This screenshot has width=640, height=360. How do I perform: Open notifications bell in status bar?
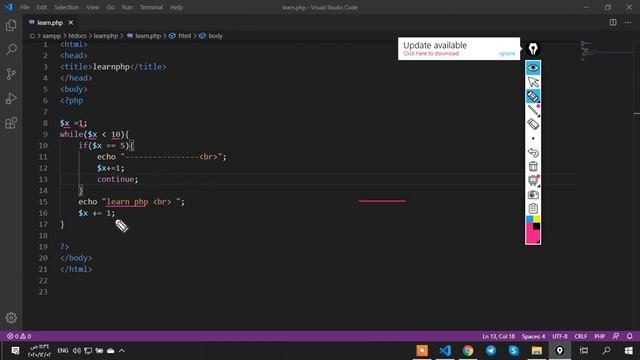[x=629, y=336]
